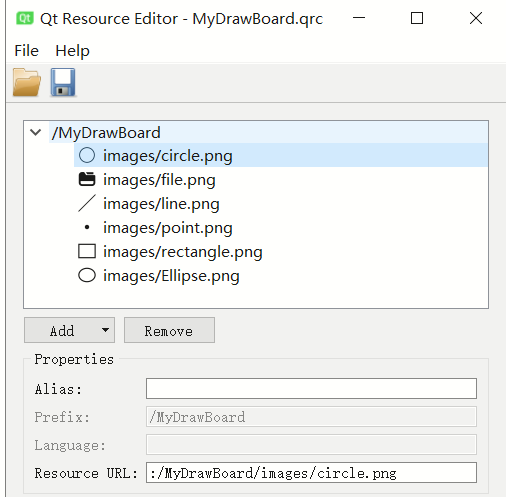
Task: Select images/circle.png in the tree
Action: coord(281,155)
